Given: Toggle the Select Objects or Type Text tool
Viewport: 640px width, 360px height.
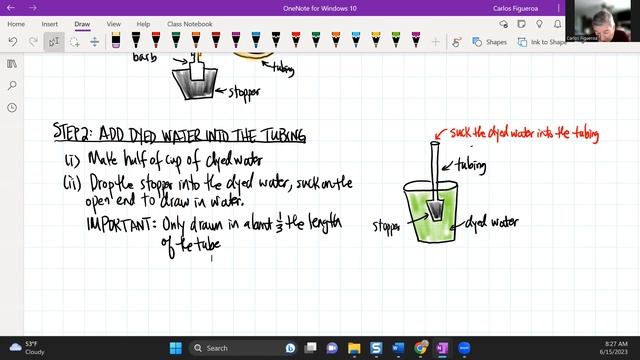Looking at the screenshot, I should point(54,42).
